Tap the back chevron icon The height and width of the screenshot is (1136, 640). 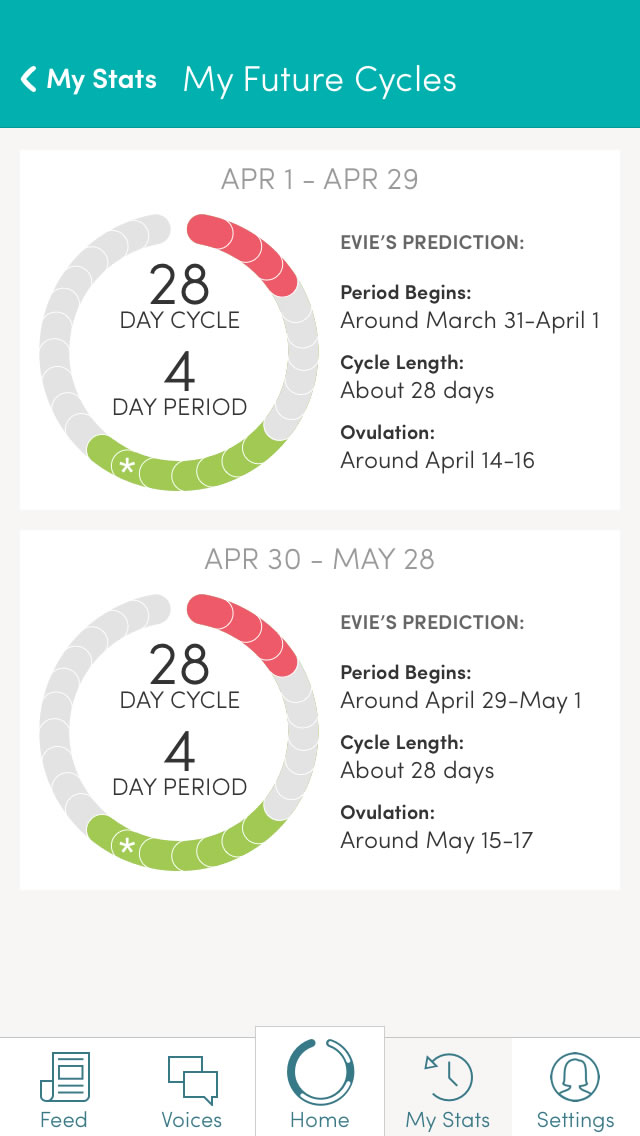coord(28,79)
